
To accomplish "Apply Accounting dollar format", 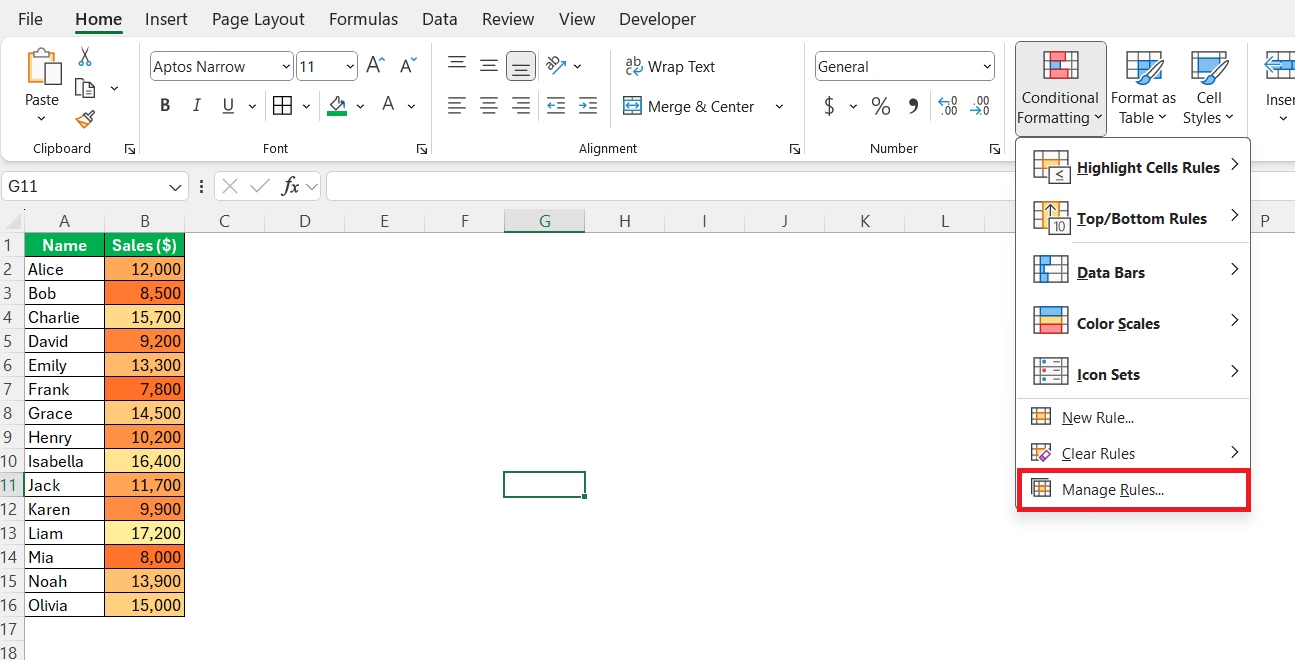I will tap(829, 106).
